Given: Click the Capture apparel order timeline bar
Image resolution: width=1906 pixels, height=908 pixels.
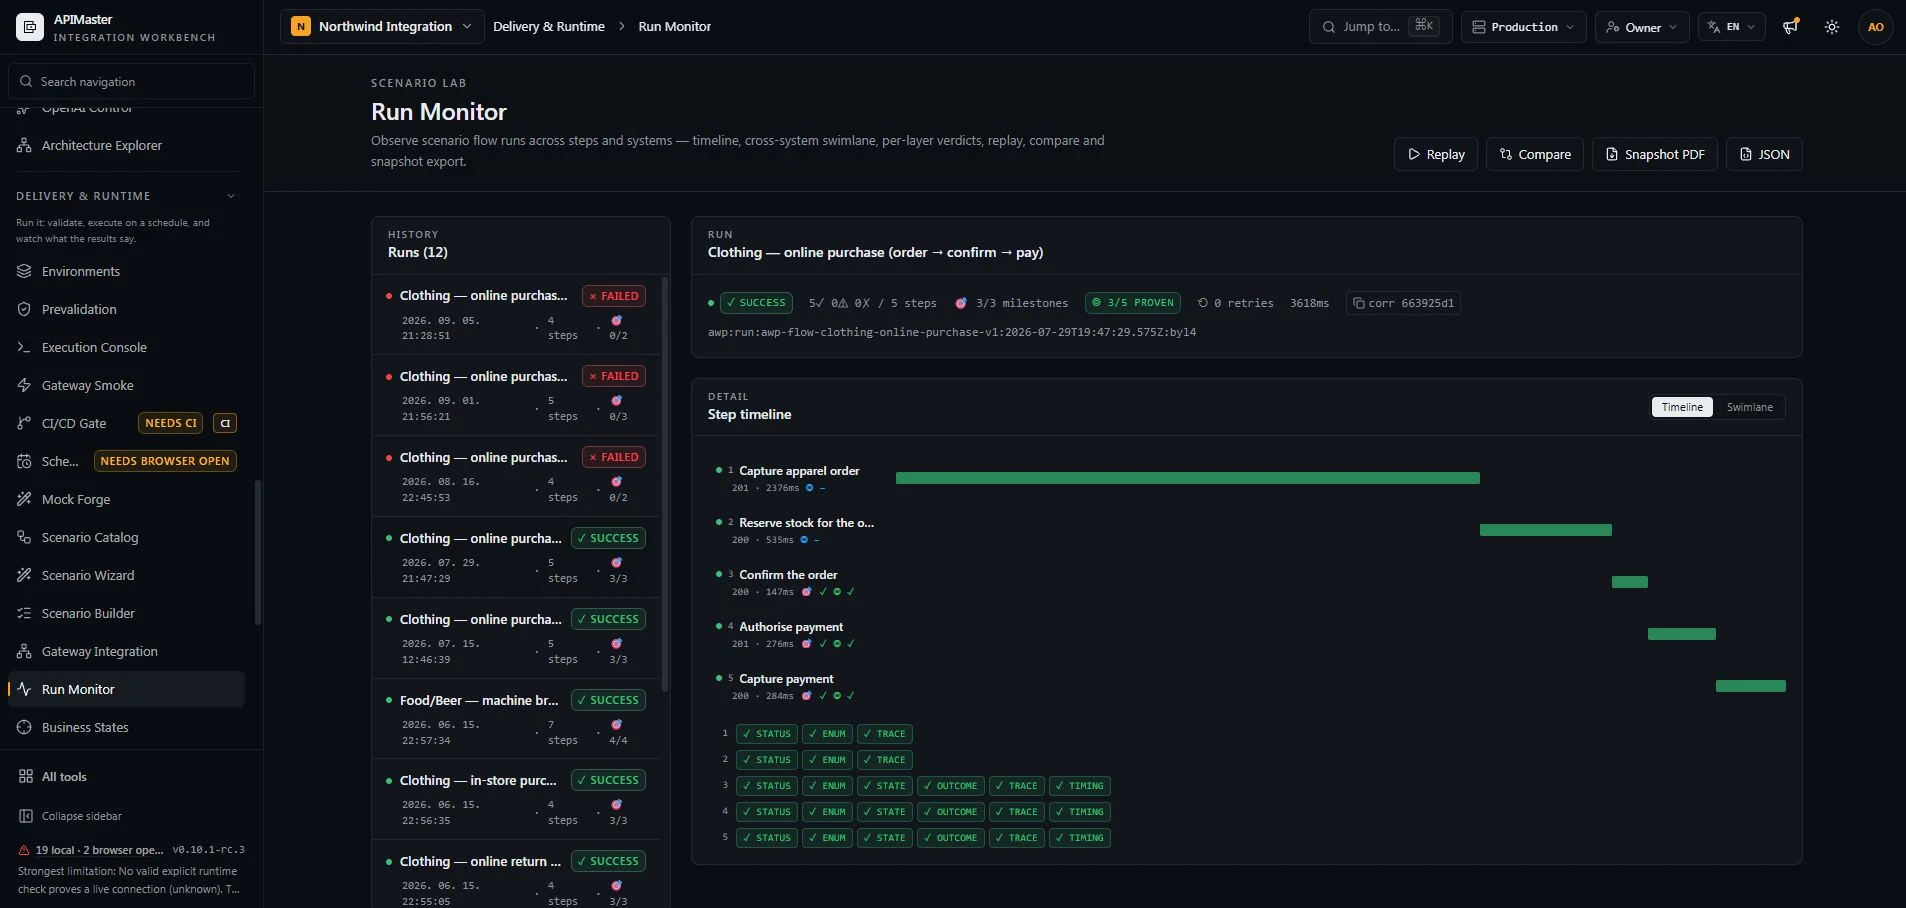Looking at the screenshot, I should coord(1187,478).
